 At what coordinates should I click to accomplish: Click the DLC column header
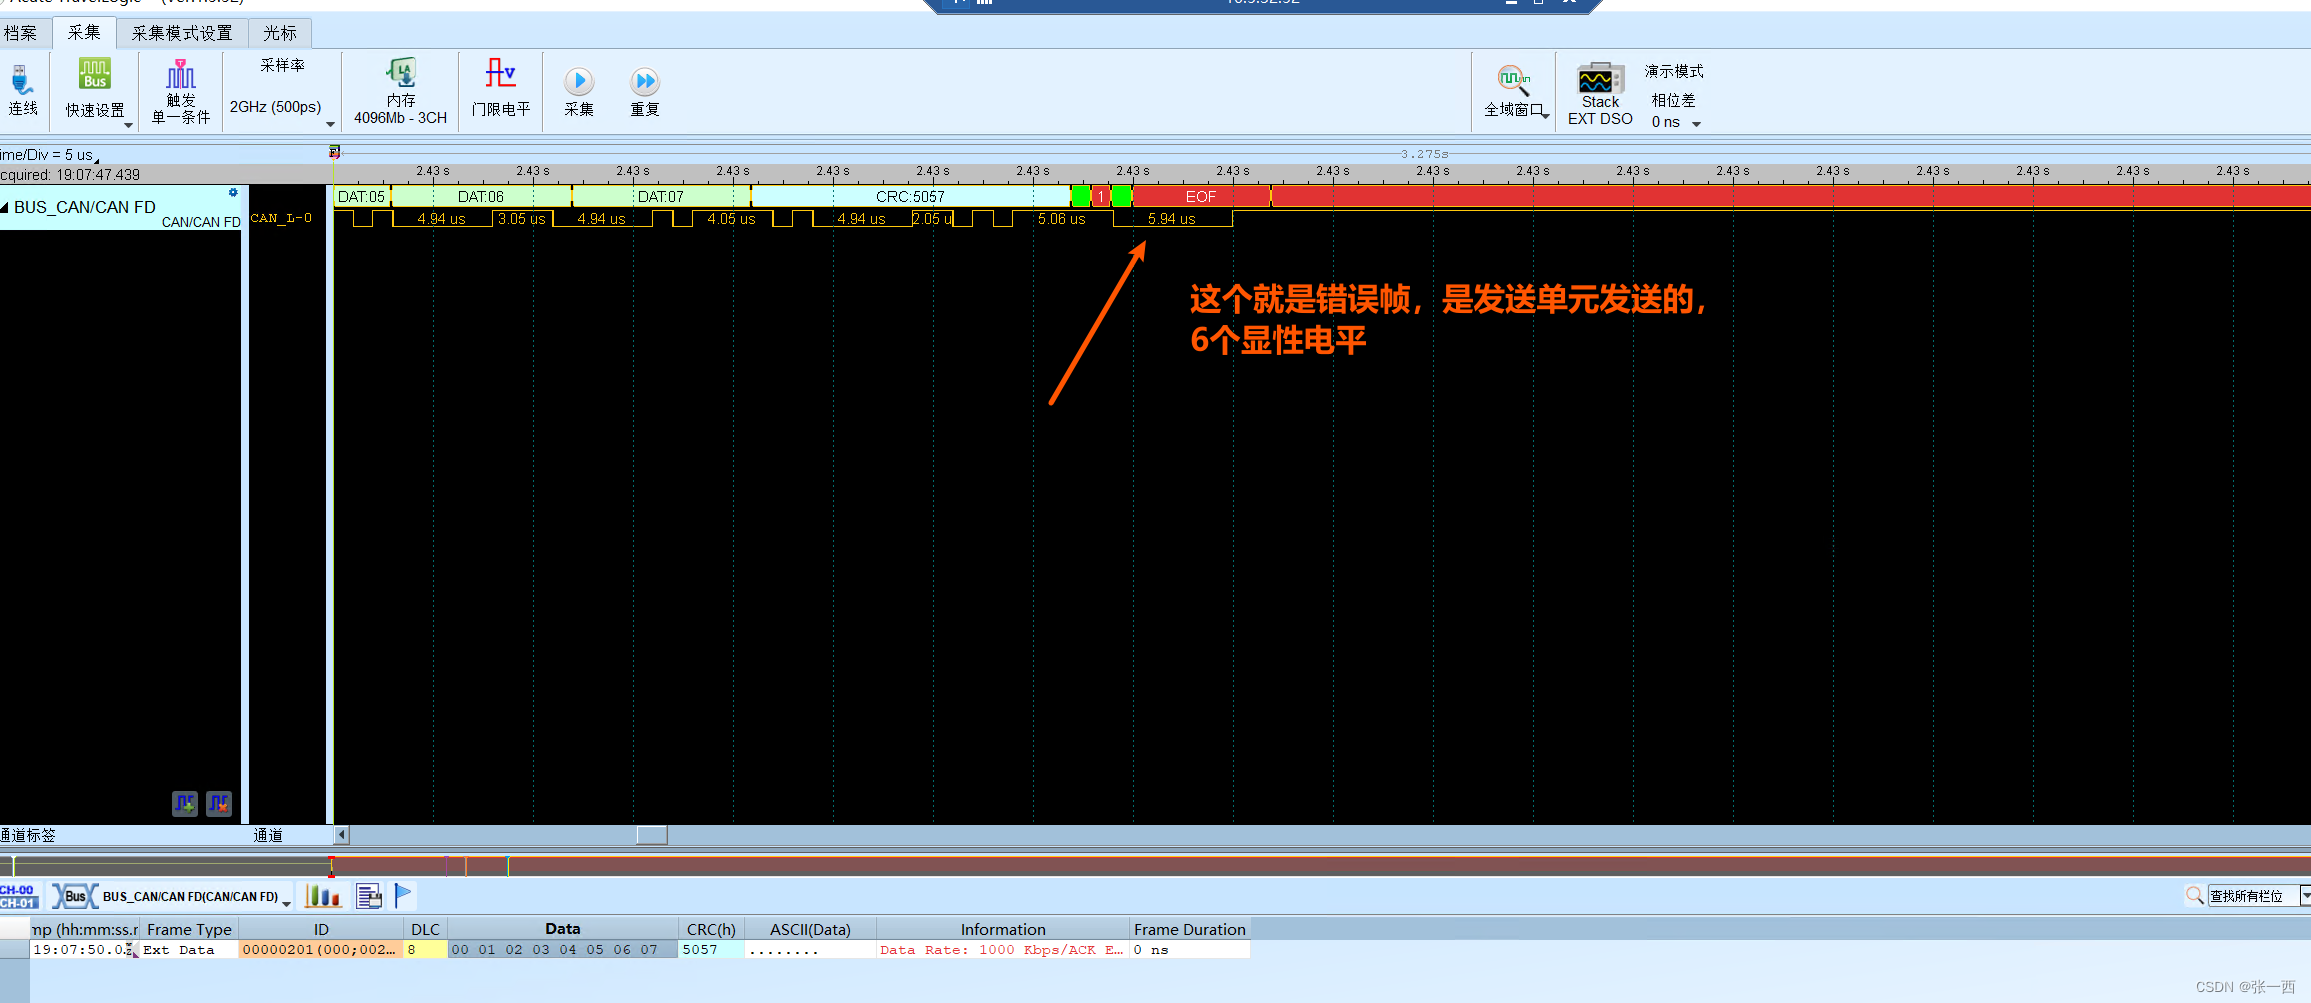click(425, 929)
